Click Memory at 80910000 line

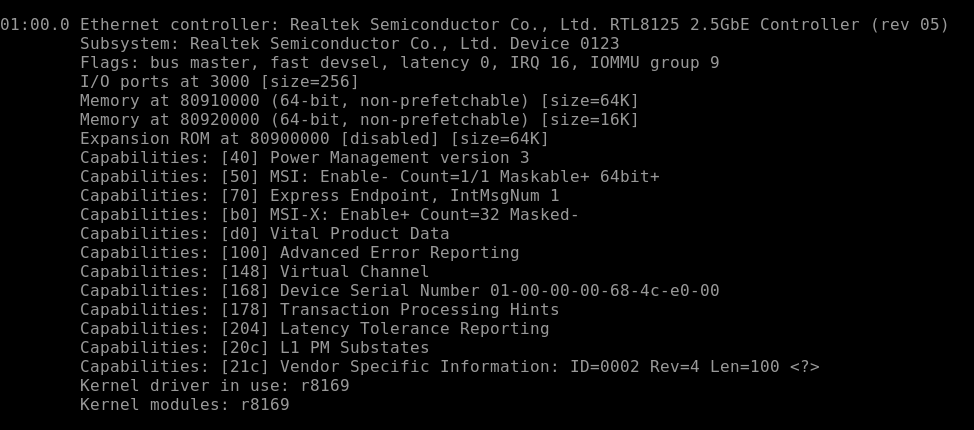pos(360,101)
